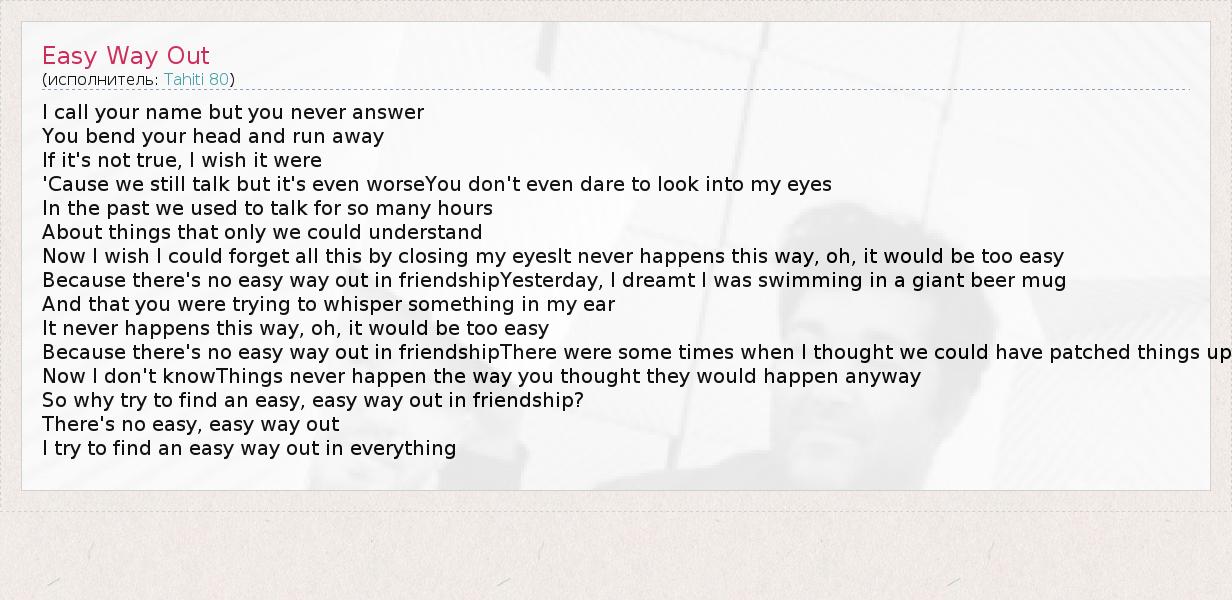Viewport: 1232px width, 600px height.
Task: Select the line 'You bend your head and run away'
Action: [x=213, y=136]
